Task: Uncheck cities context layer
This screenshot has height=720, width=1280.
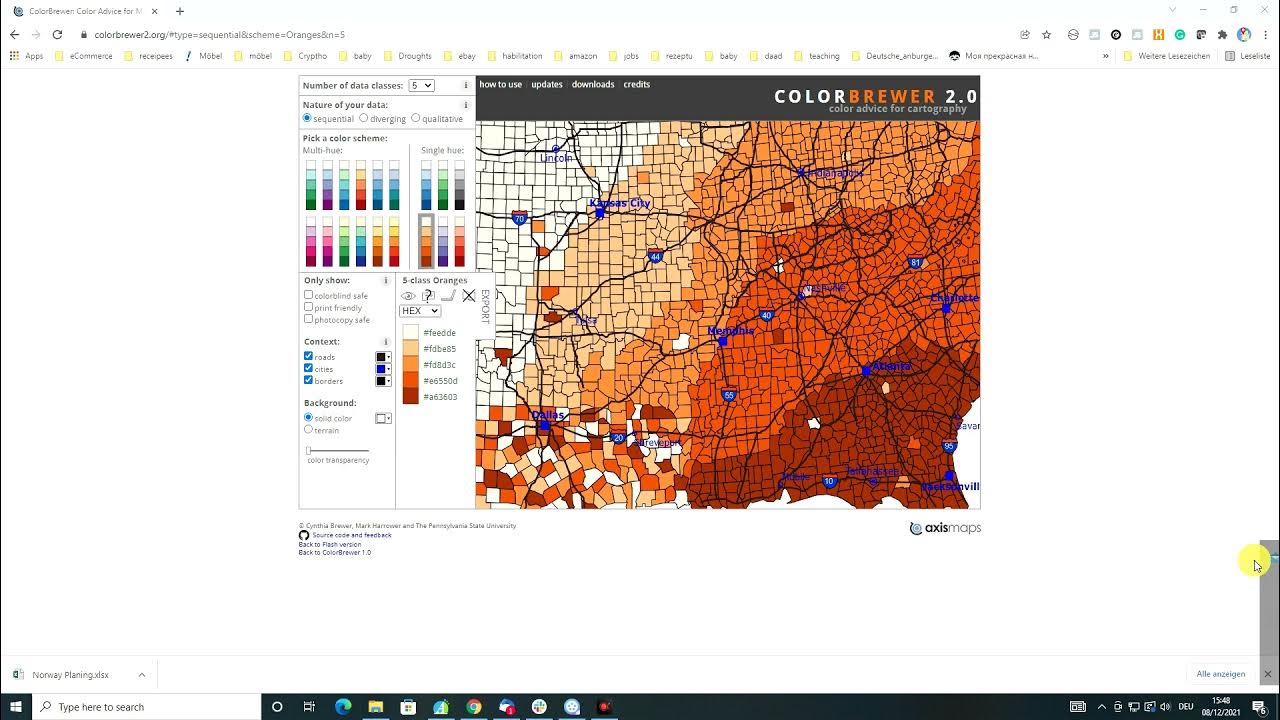Action: coord(308,368)
